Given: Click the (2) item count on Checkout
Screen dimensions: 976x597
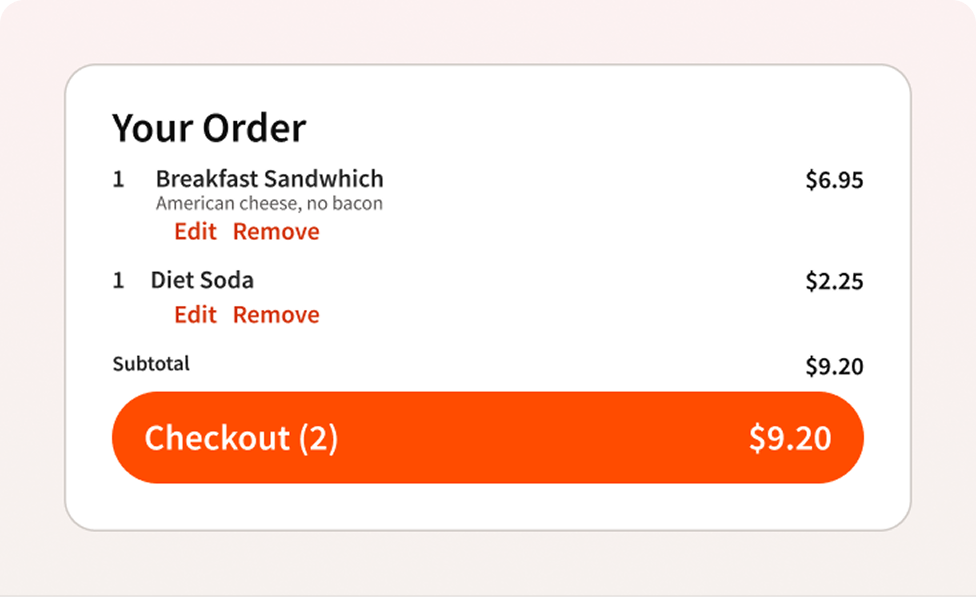Looking at the screenshot, I should coord(318,438).
